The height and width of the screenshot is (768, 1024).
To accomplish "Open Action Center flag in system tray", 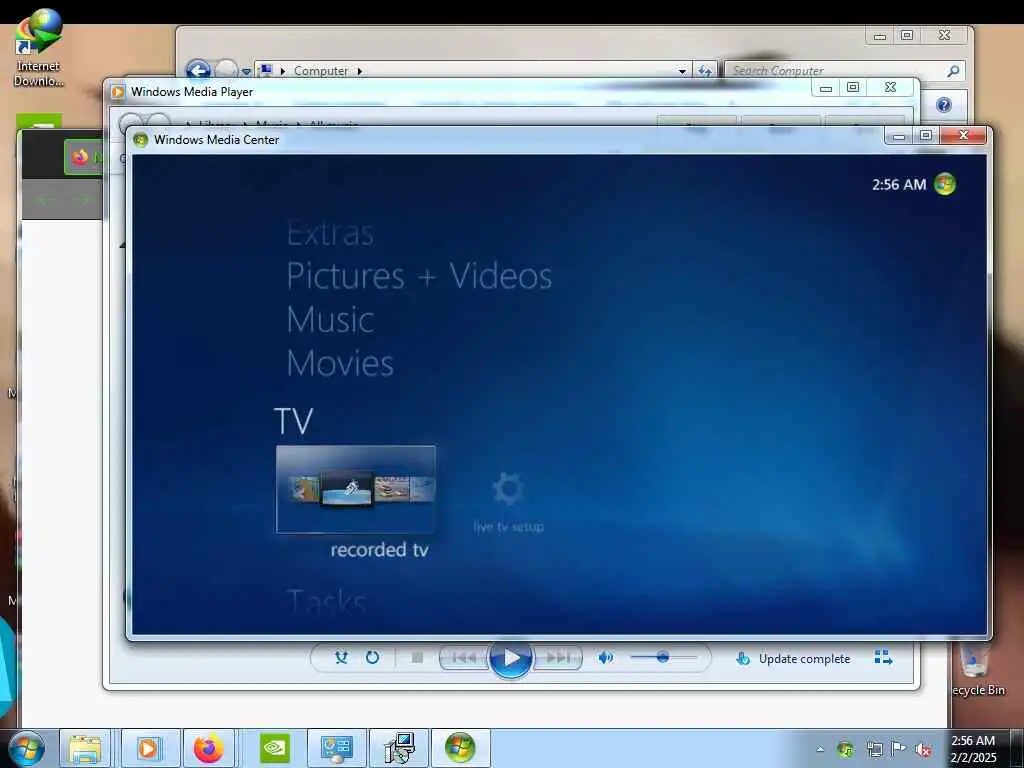I will tap(899, 750).
